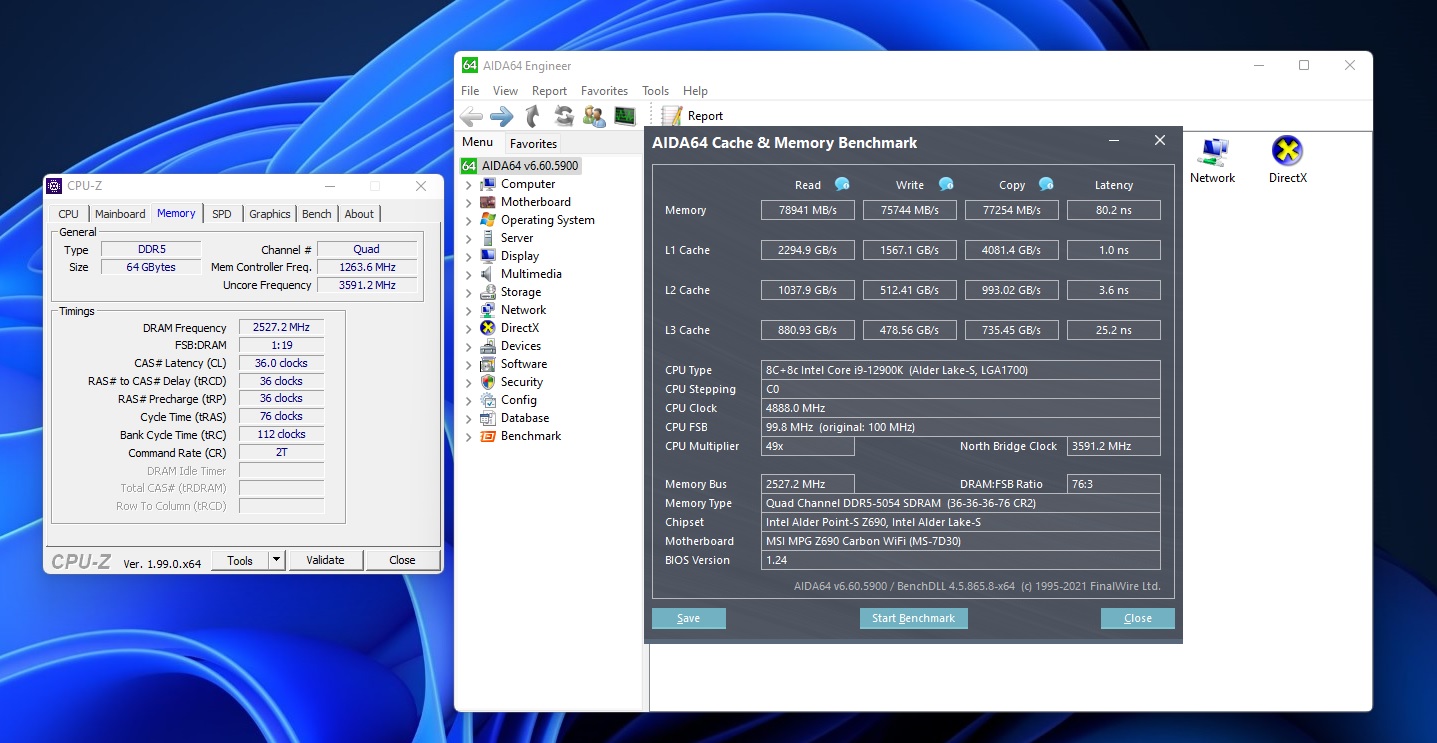The width and height of the screenshot is (1437, 743).
Task: Click the Report toolbar label
Action: pos(705,116)
